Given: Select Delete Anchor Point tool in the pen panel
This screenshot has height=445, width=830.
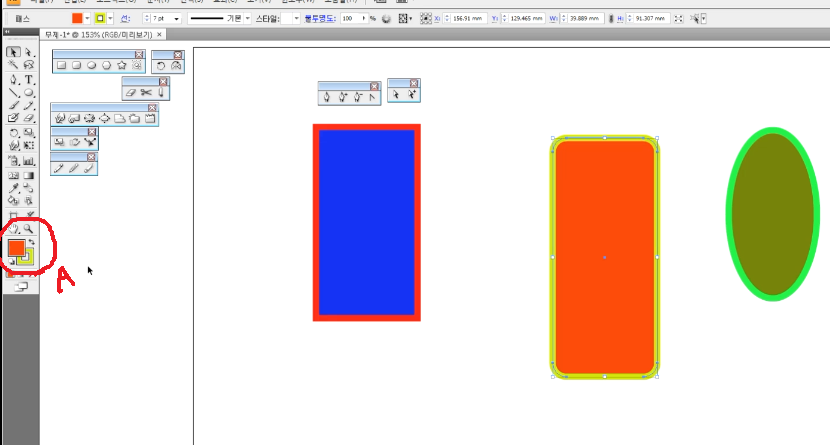Looking at the screenshot, I should [x=358, y=97].
